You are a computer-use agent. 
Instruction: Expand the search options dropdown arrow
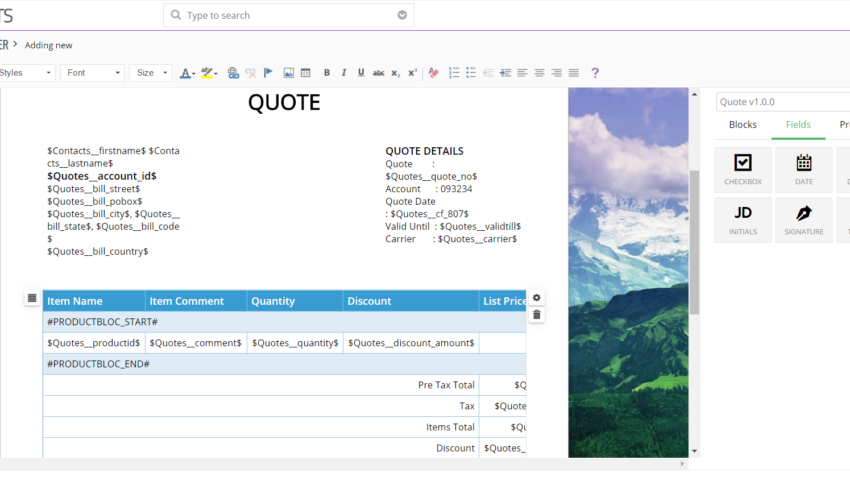pos(402,15)
